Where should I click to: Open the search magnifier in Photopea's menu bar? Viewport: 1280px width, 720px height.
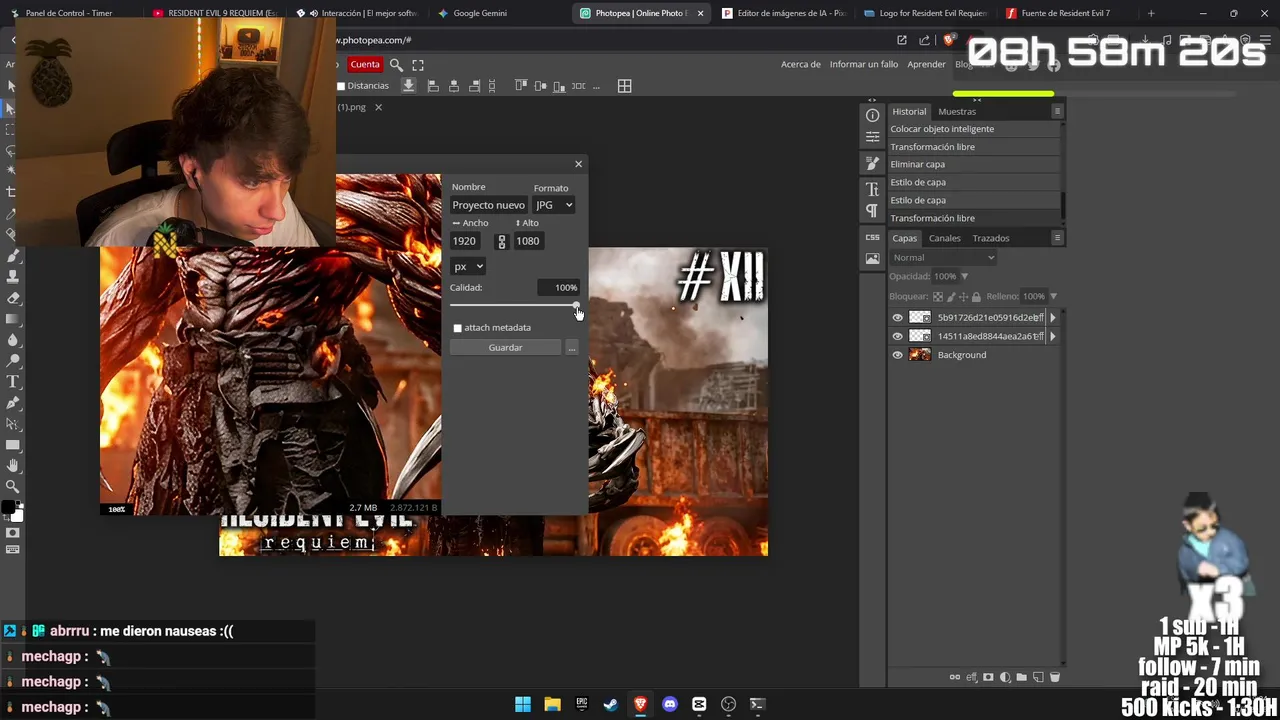click(x=396, y=64)
